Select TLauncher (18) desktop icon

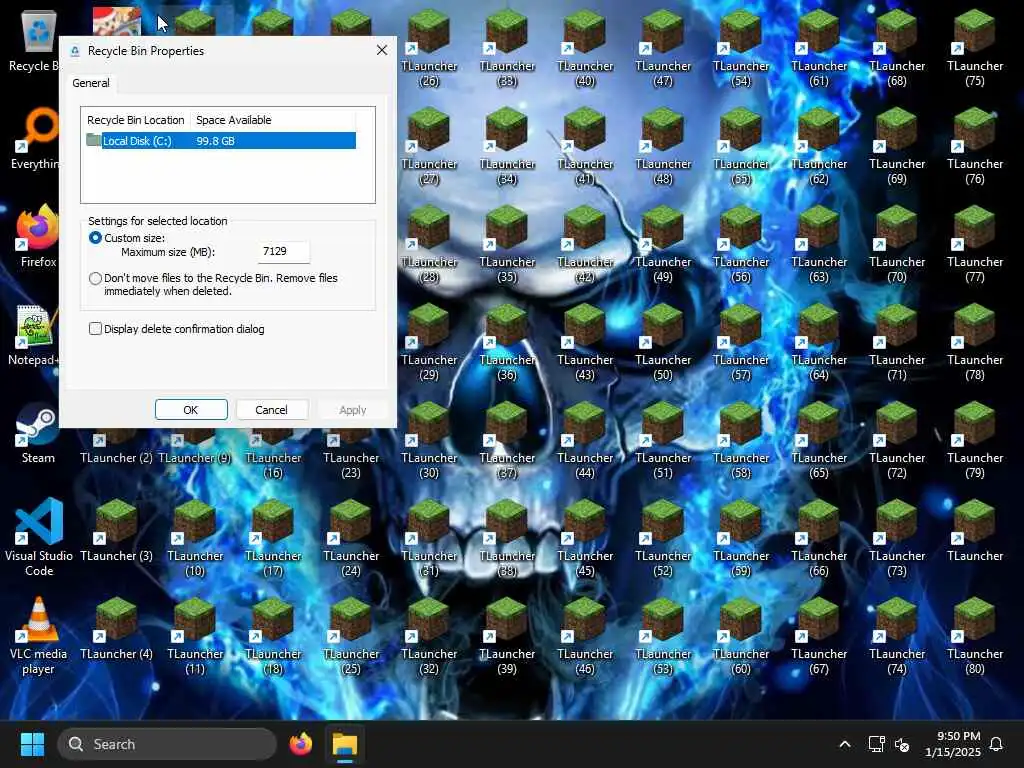click(x=273, y=635)
